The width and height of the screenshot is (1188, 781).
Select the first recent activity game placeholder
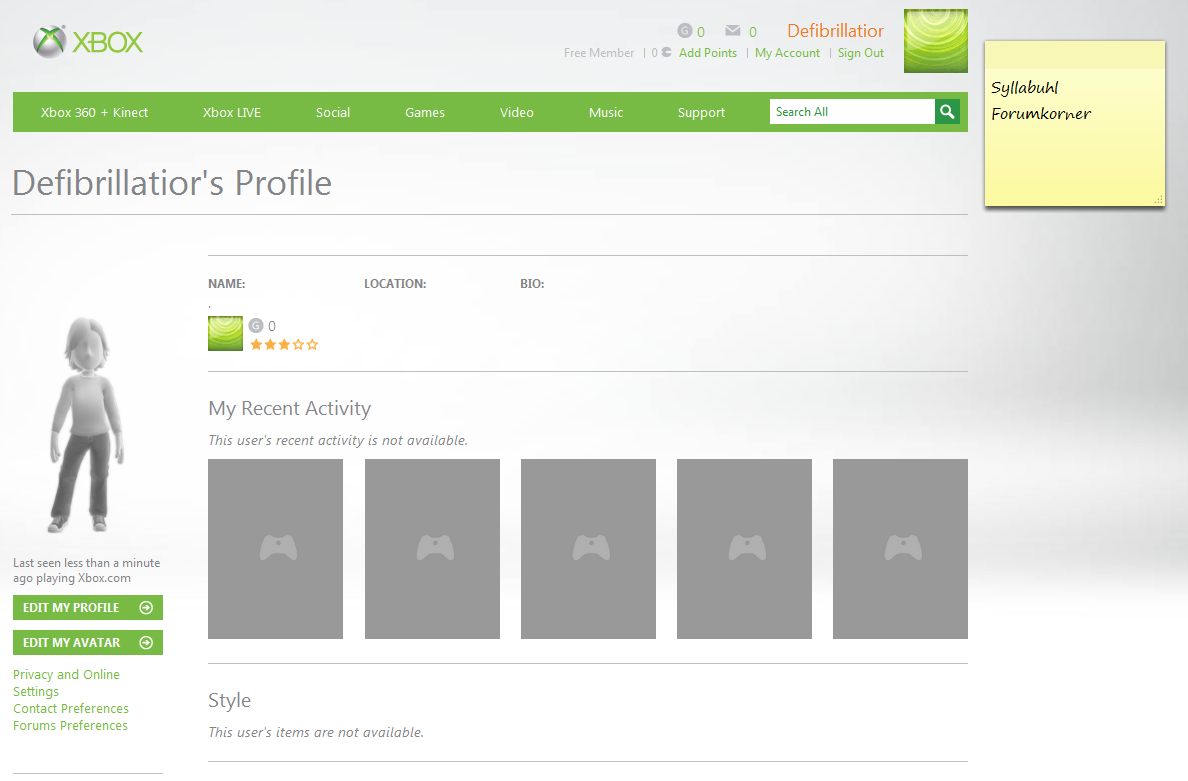275,548
